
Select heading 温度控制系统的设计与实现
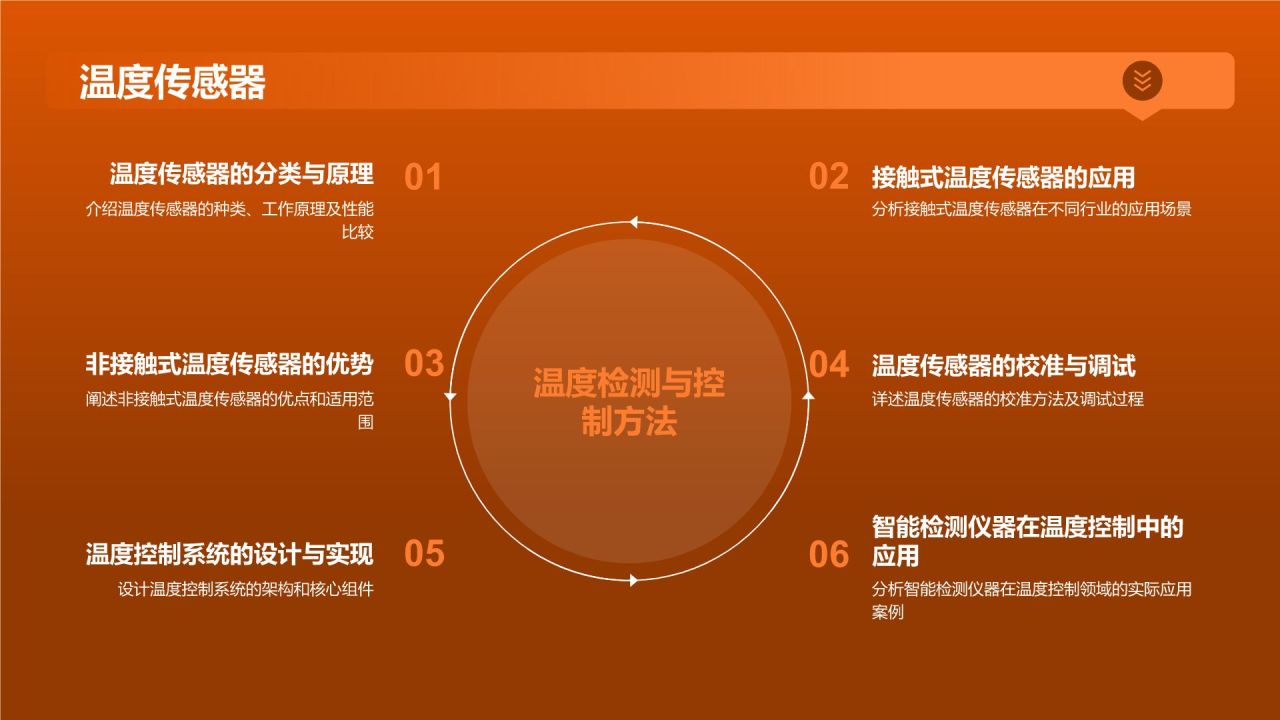pos(229,553)
